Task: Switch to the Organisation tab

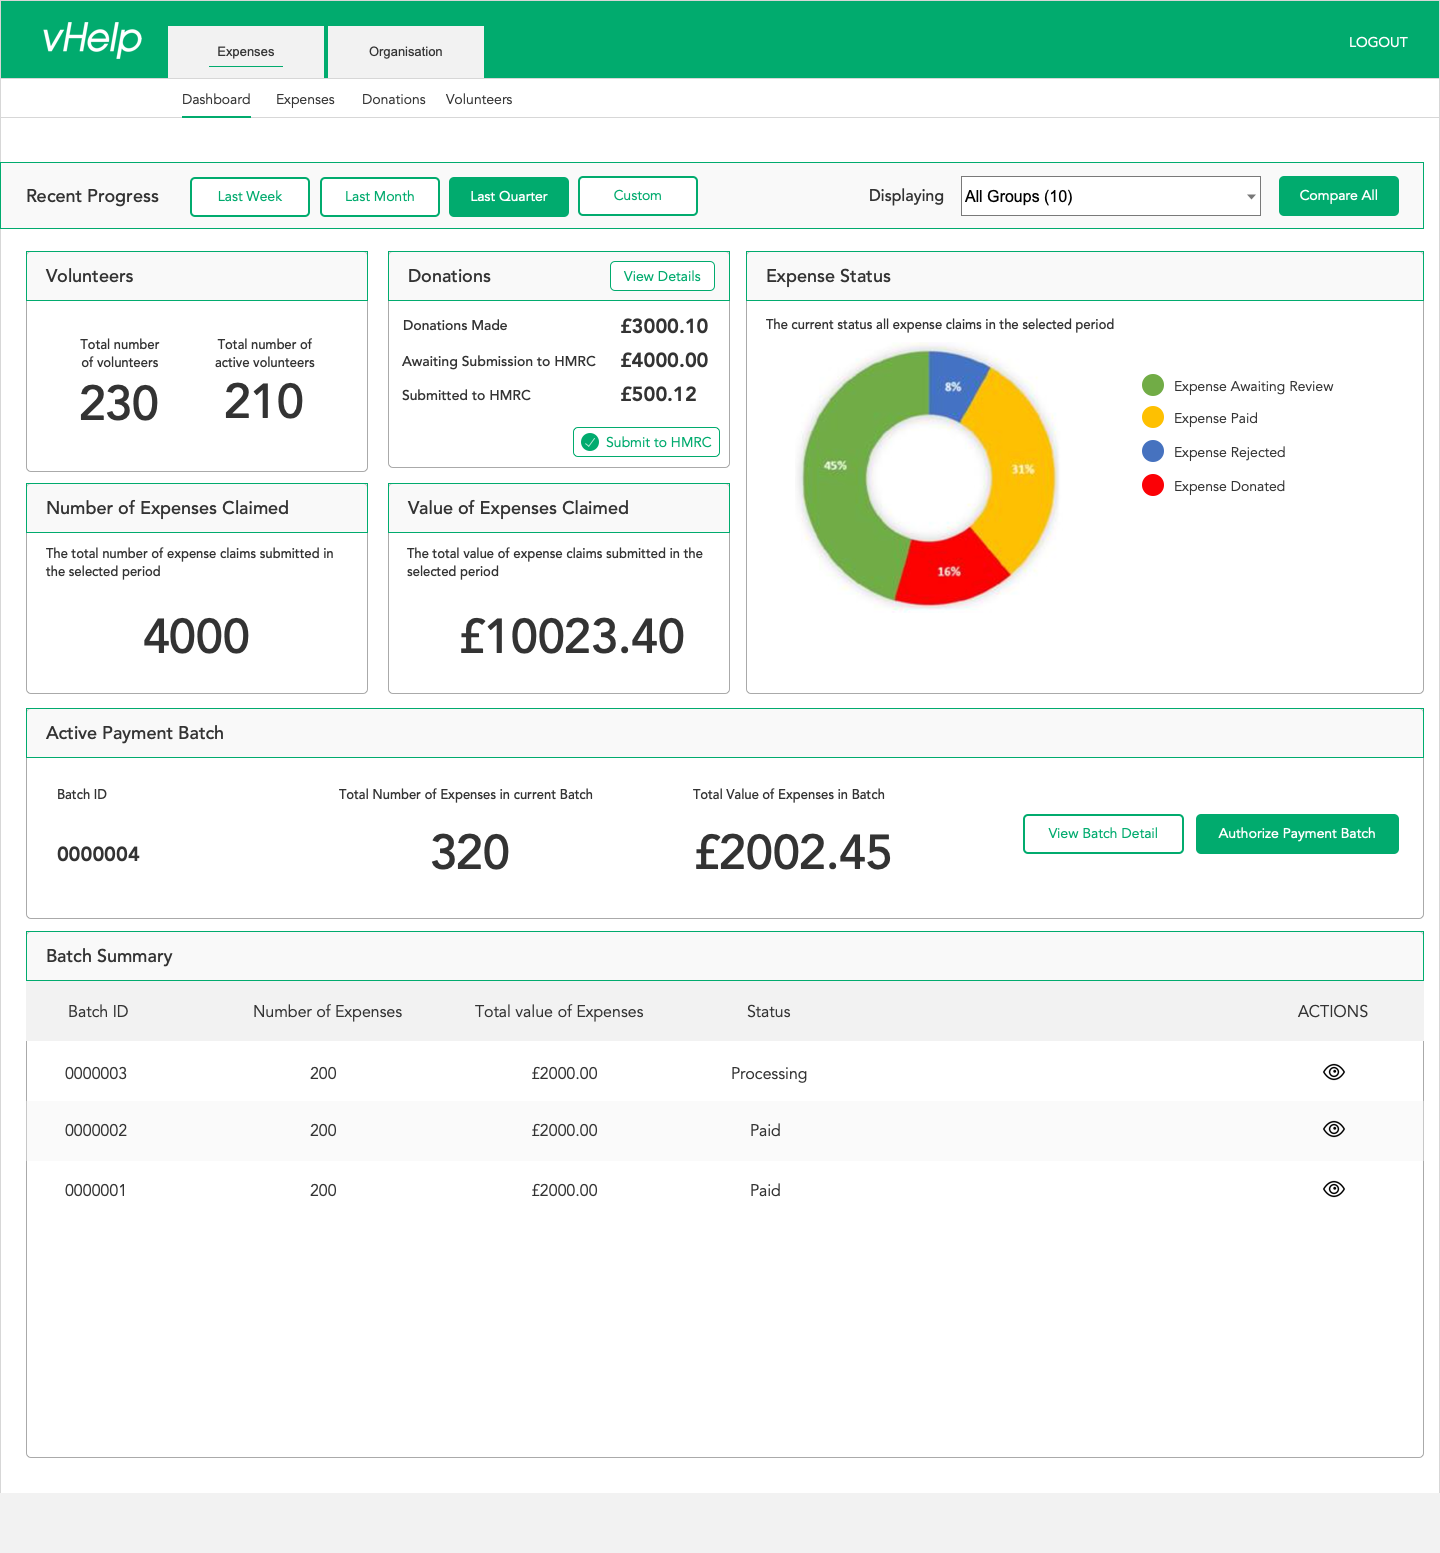Action: (x=406, y=52)
